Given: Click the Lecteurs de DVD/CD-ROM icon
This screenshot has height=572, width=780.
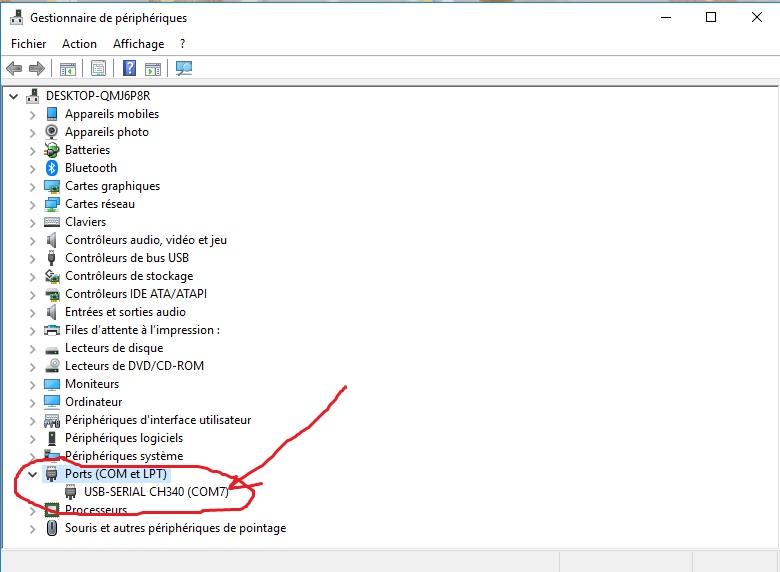Looking at the screenshot, I should click(52, 366).
